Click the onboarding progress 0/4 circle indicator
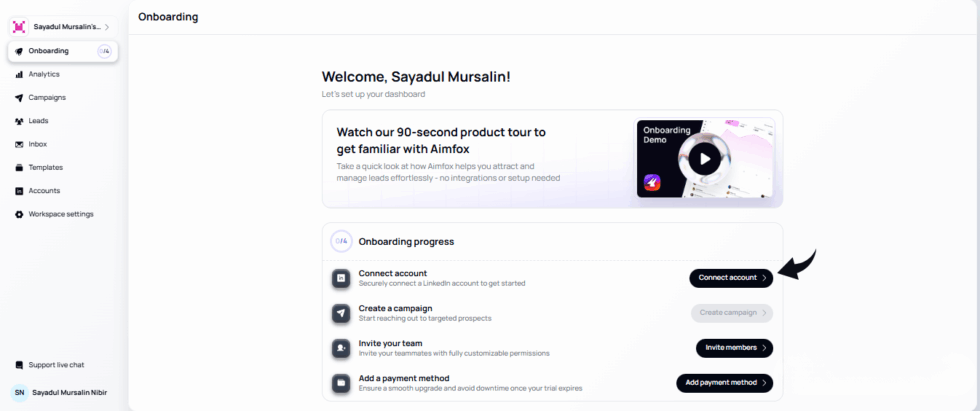980x411 pixels. [341, 241]
